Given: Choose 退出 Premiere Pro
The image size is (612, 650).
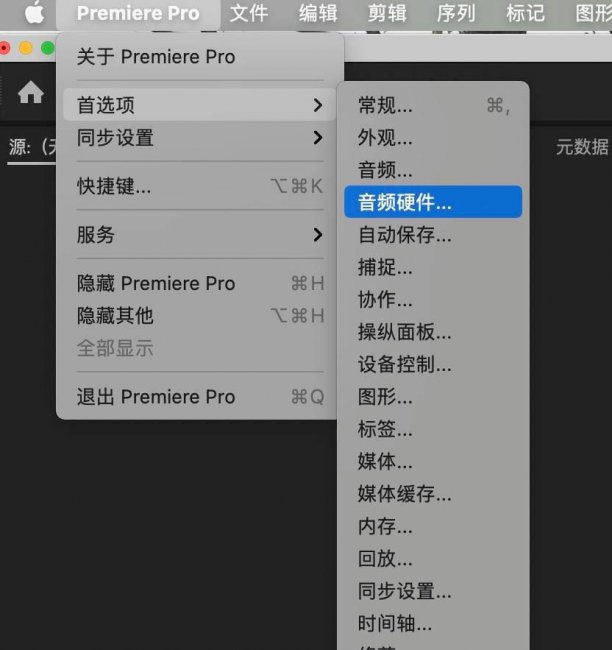Looking at the screenshot, I should [x=200, y=396].
